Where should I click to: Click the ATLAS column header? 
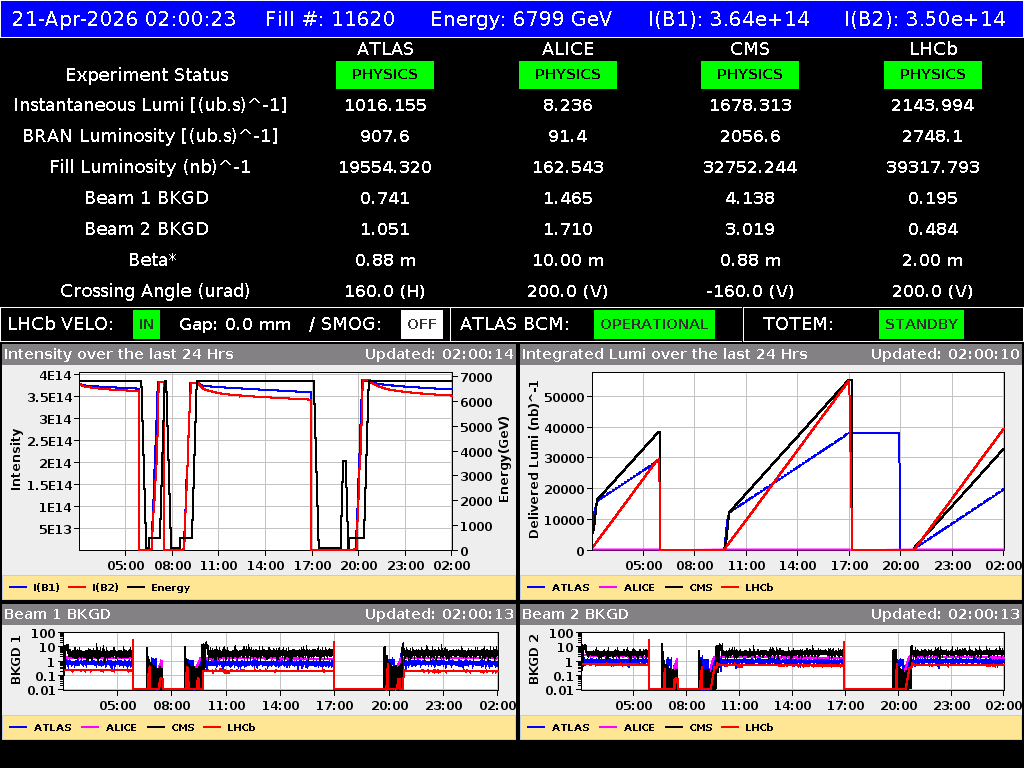(385, 49)
